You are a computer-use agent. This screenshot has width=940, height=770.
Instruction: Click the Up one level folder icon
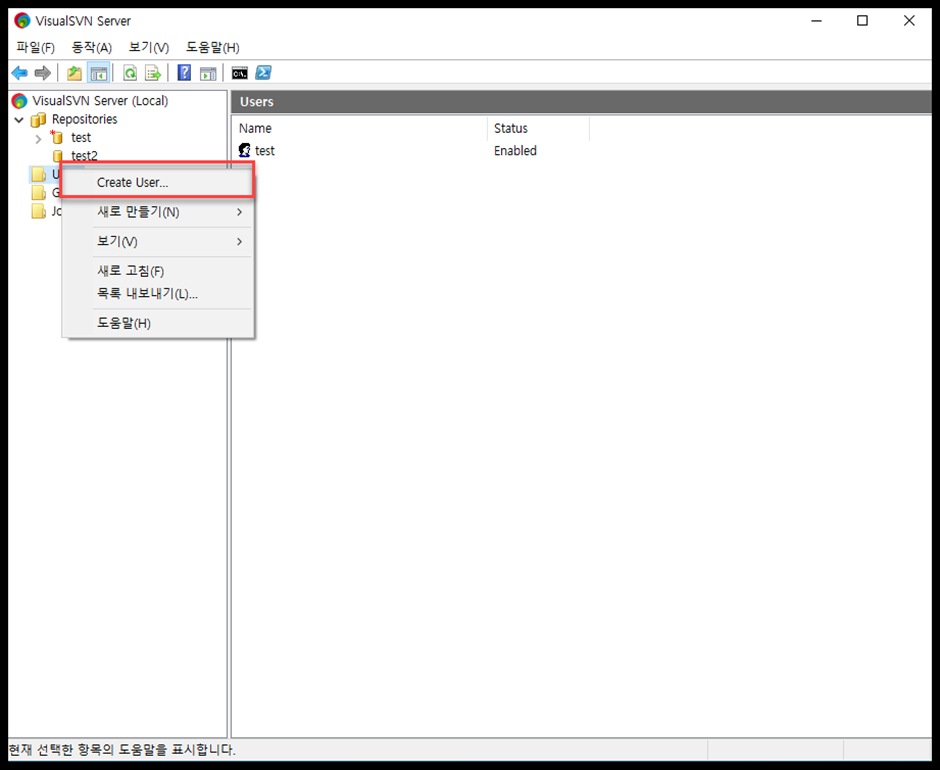(x=74, y=73)
